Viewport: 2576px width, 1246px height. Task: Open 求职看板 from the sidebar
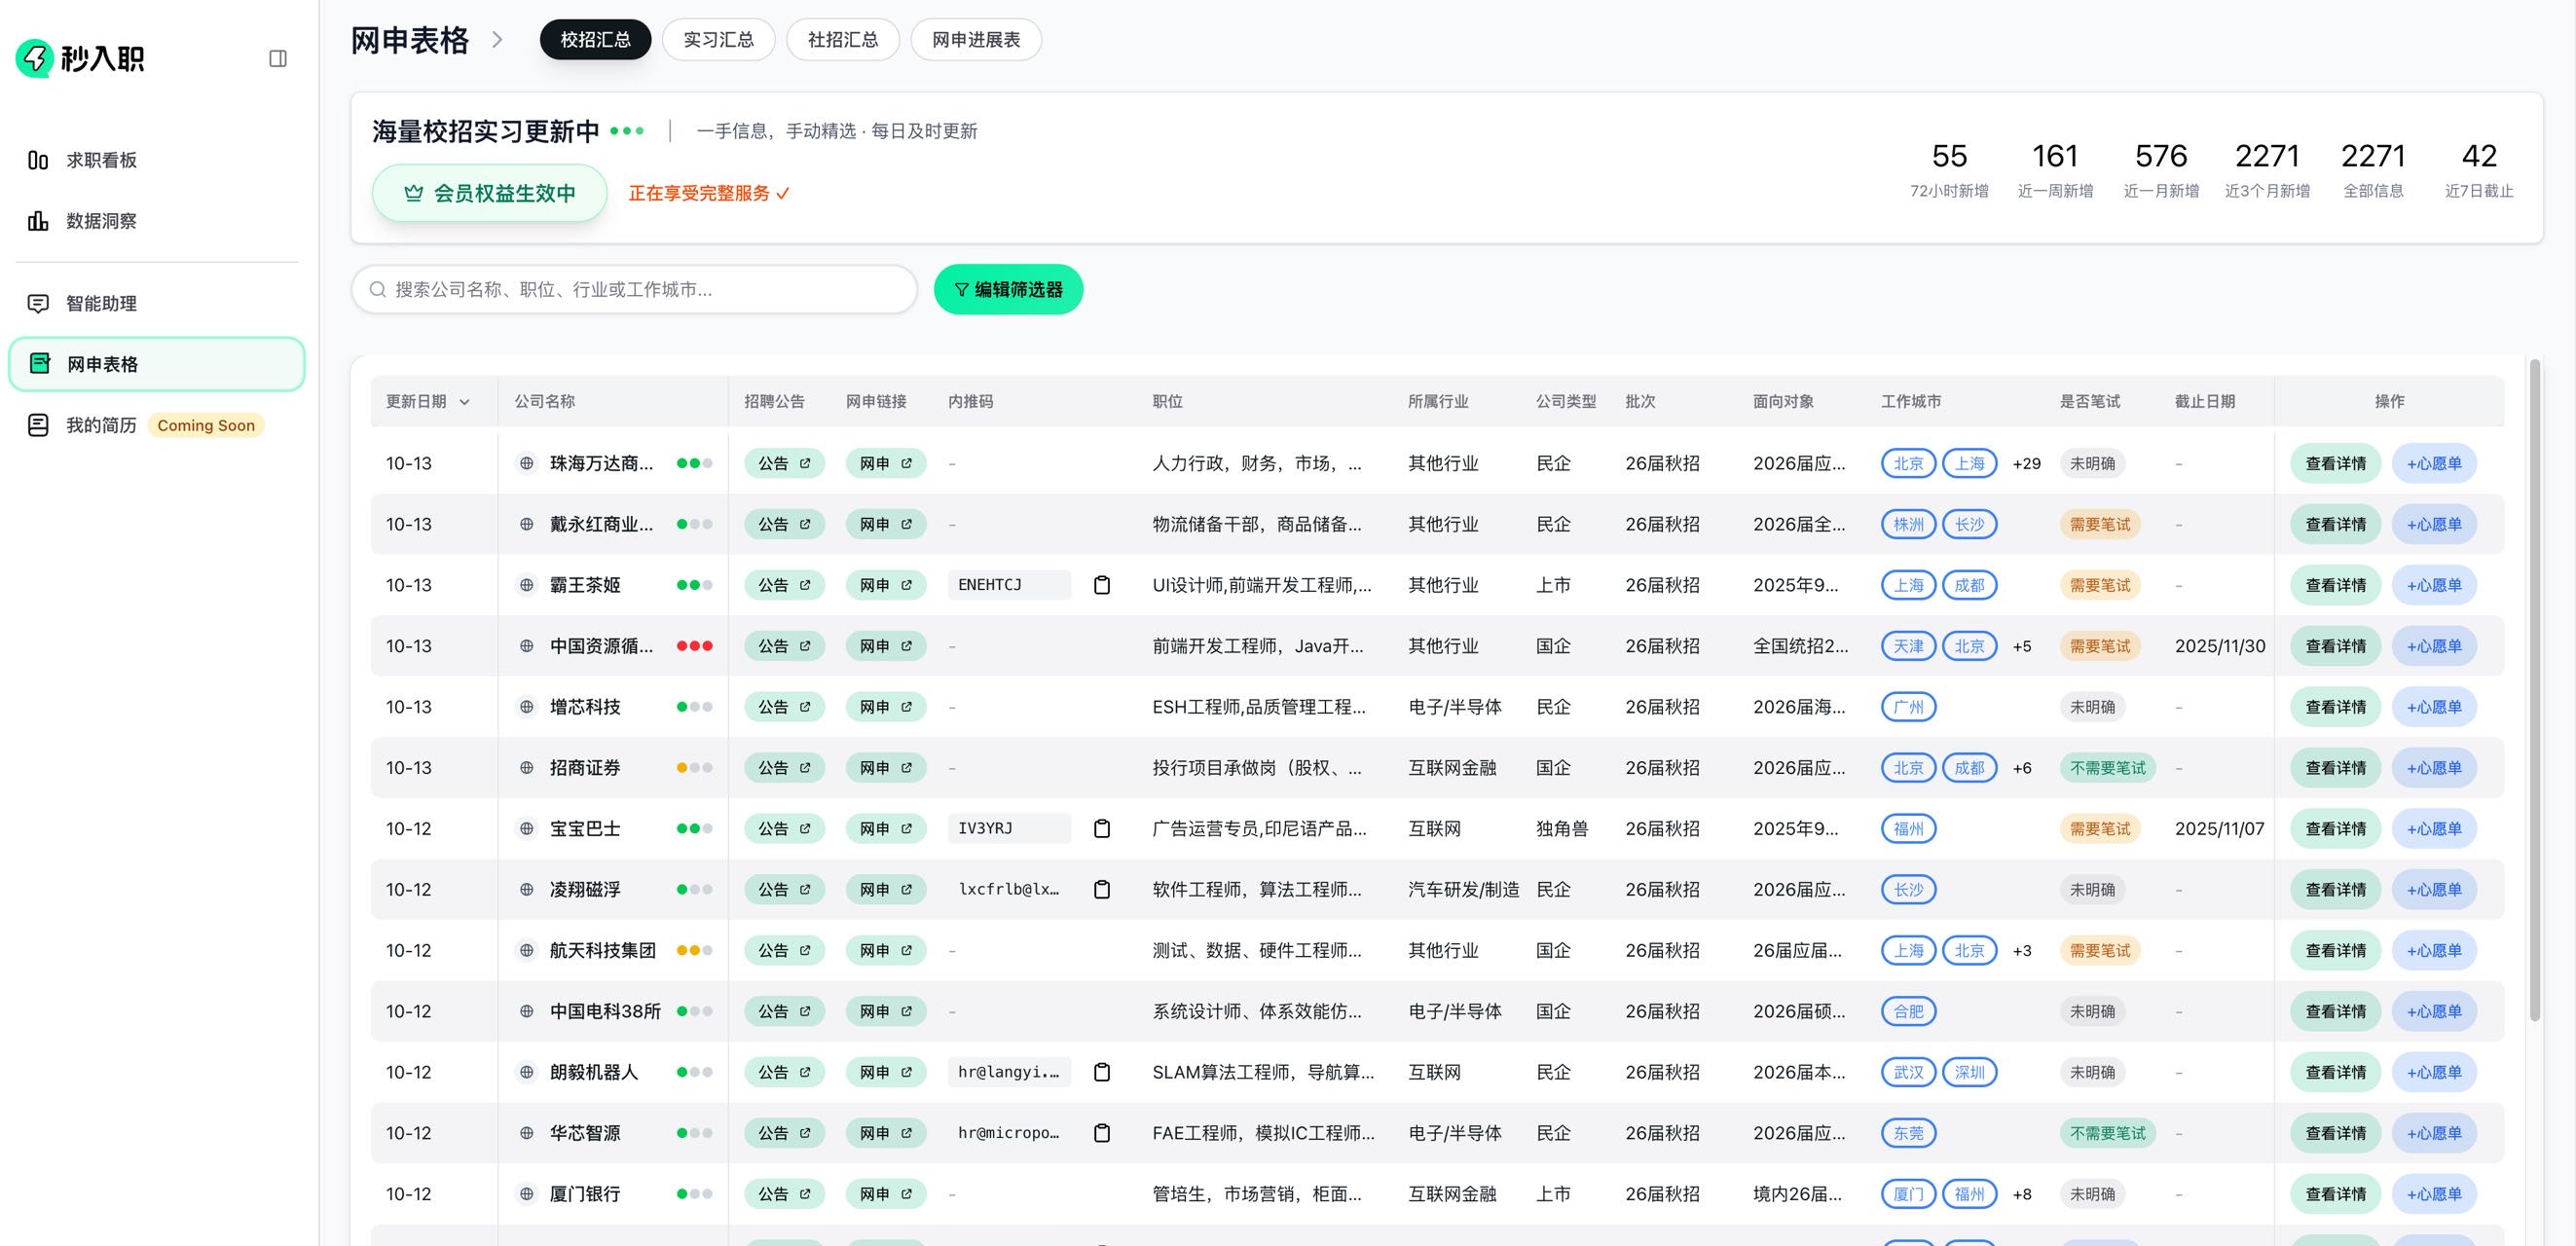(x=157, y=160)
